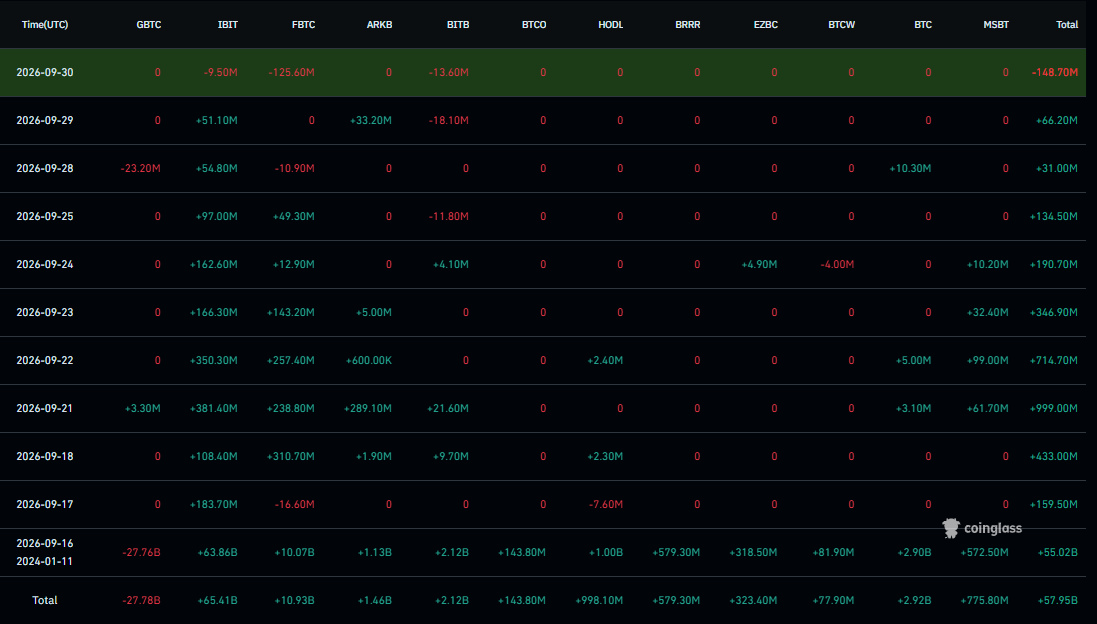
Task: Click the Total row label at bottom
Action: [x=45, y=601]
